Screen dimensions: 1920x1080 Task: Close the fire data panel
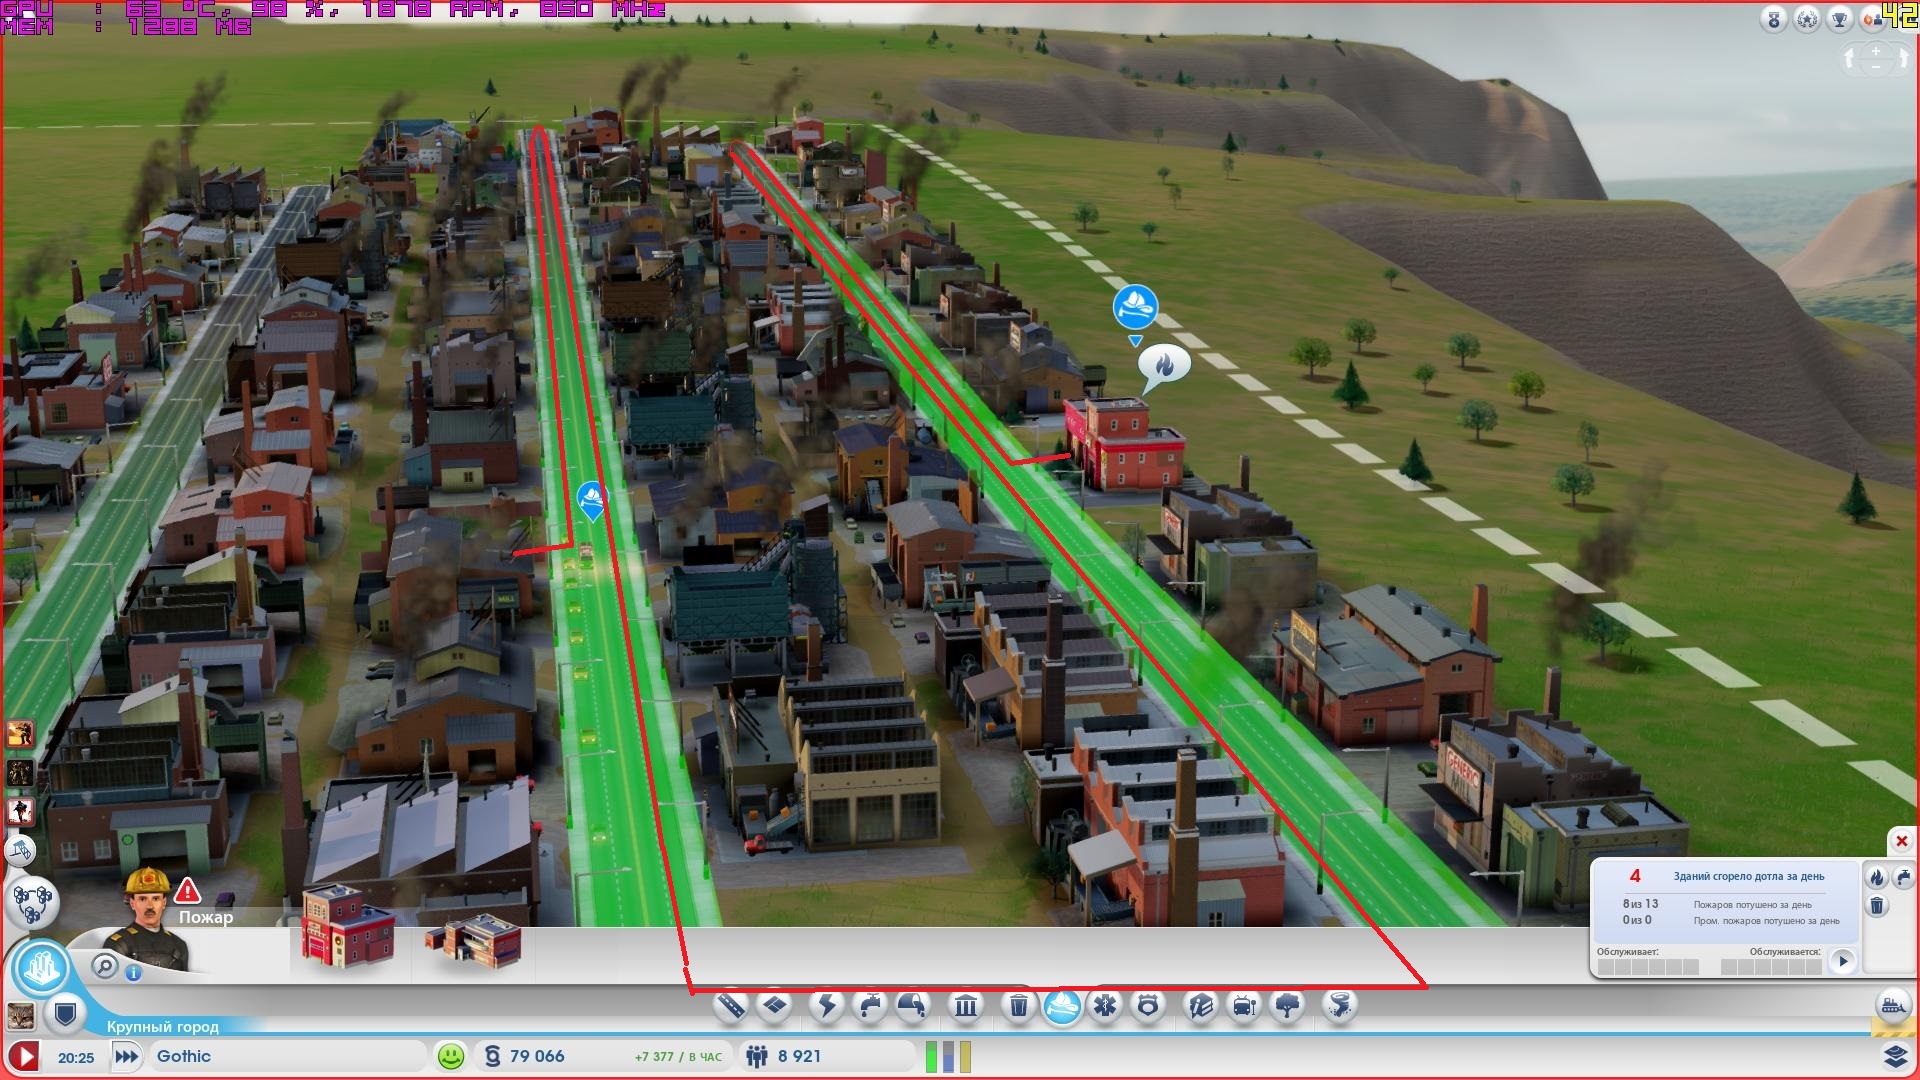1901,841
